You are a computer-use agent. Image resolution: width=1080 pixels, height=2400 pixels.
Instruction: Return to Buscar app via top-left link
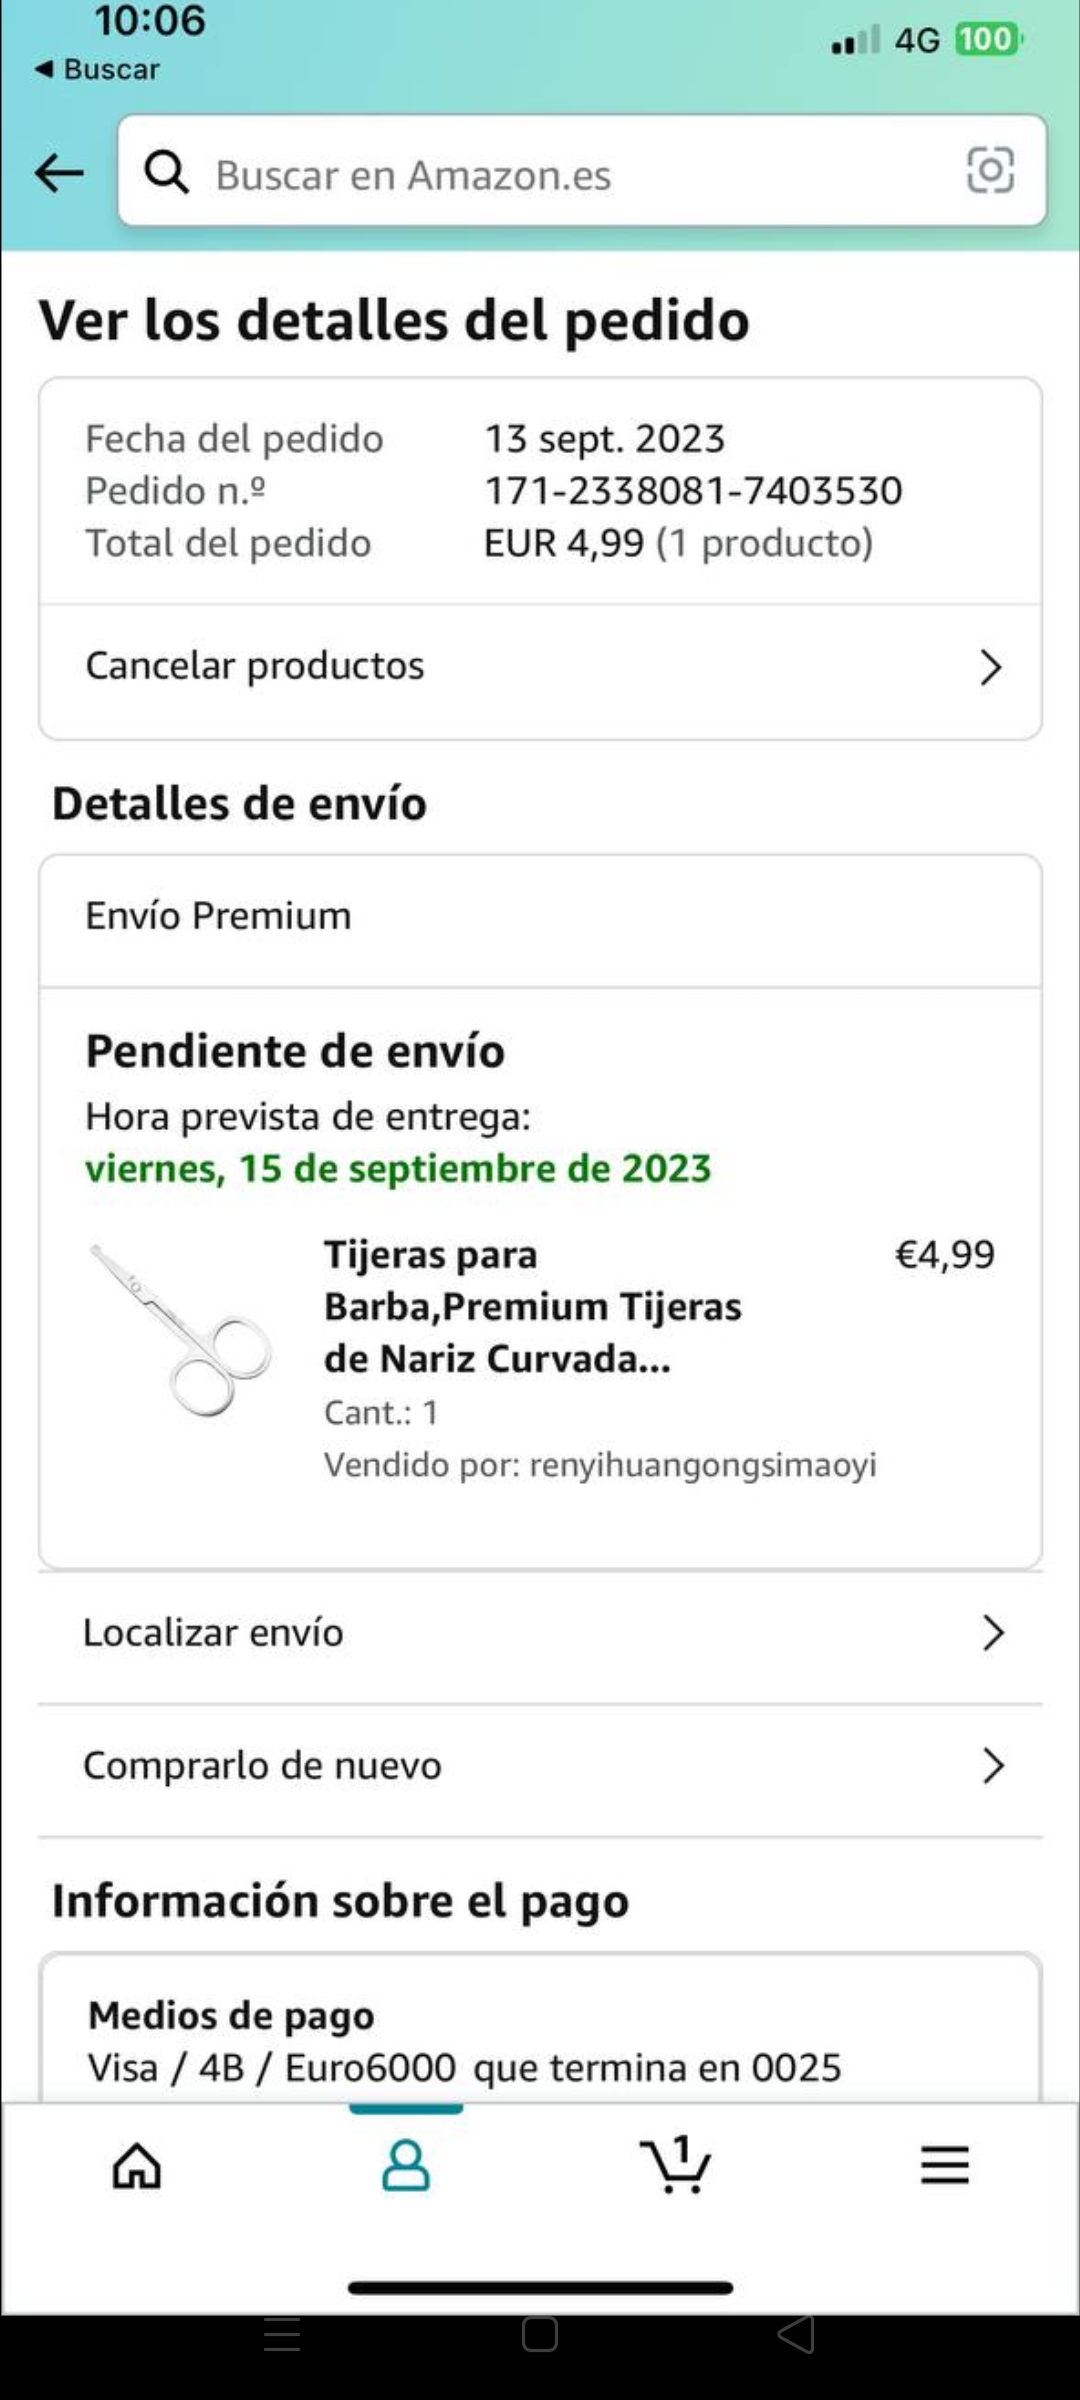coord(97,69)
